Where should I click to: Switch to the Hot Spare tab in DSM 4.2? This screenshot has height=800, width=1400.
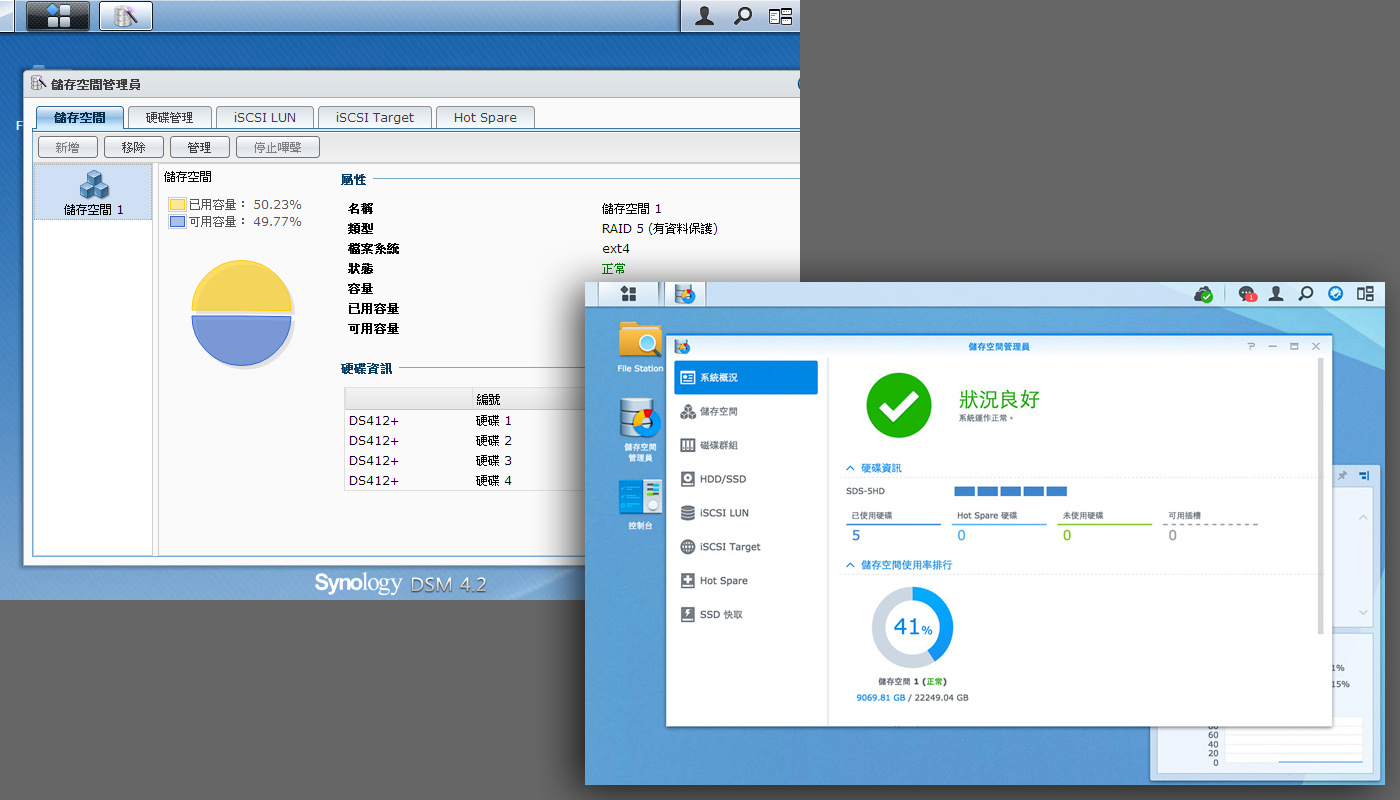click(x=485, y=117)
